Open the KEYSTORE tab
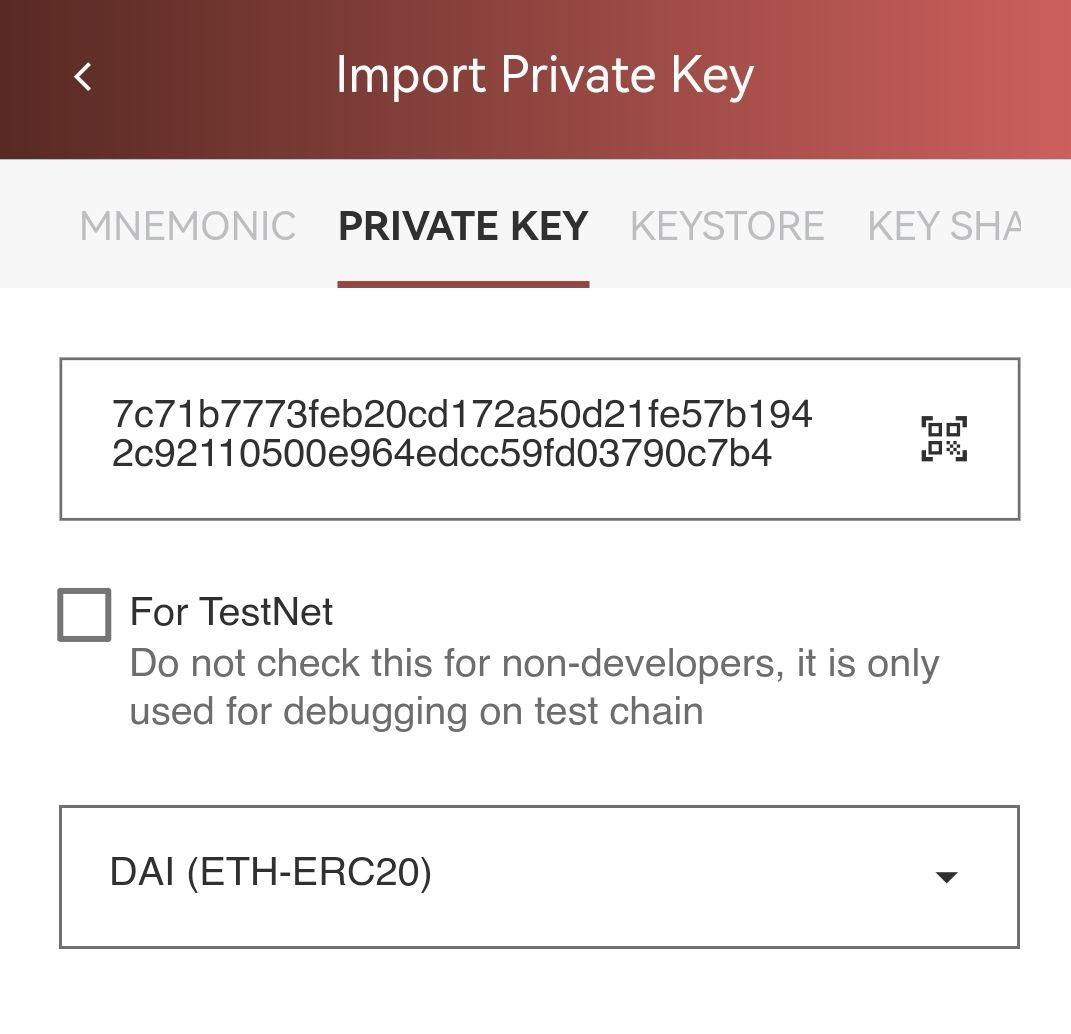Screen dimensions: 1071x1034 tap(727, 226)
